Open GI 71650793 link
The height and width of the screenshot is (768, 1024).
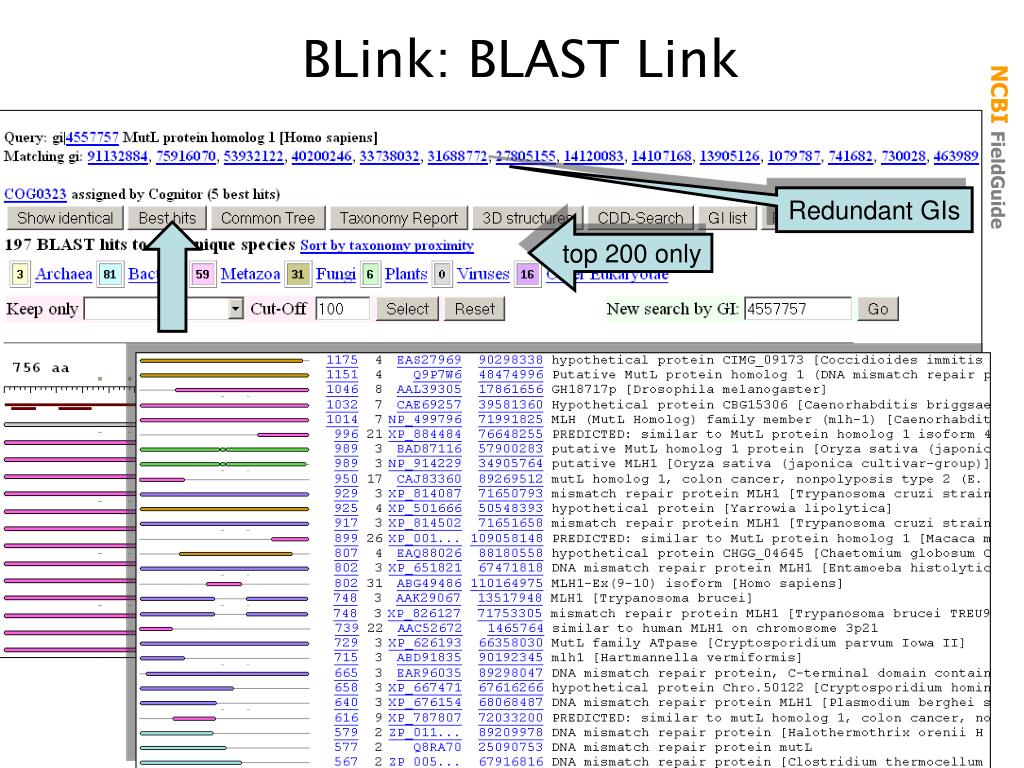tap(511, 494)
